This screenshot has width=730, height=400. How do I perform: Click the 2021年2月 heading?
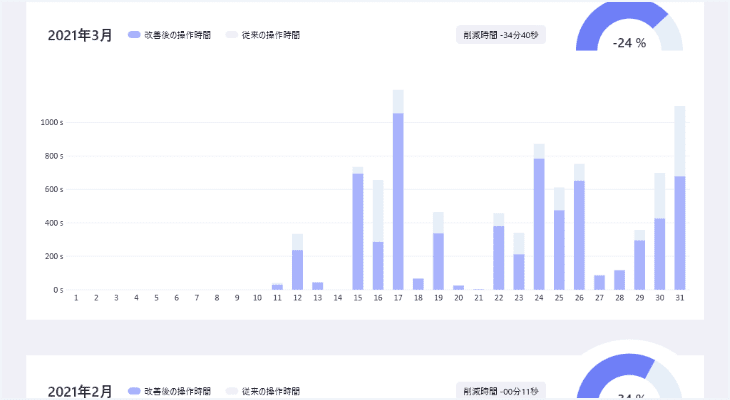[80, 391]
